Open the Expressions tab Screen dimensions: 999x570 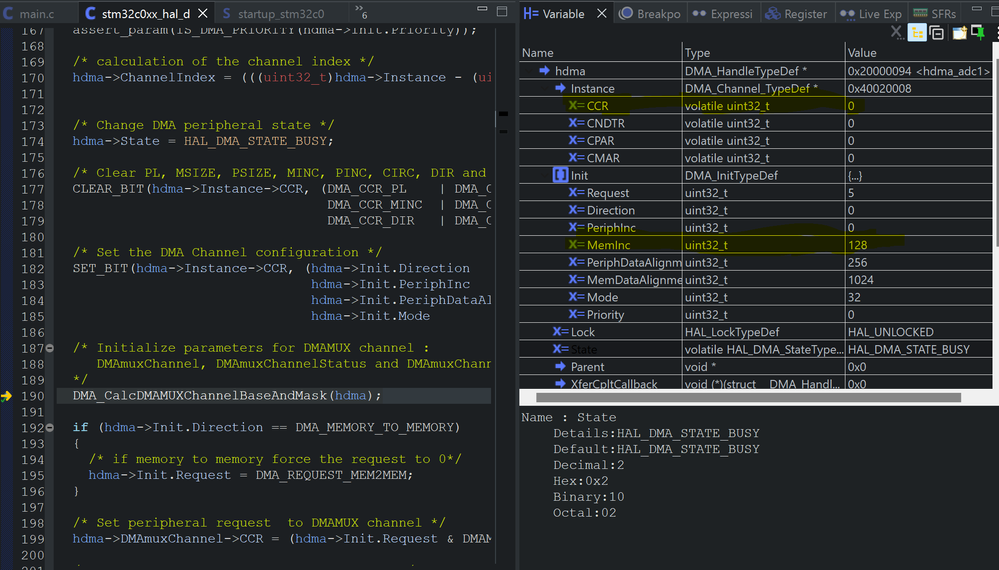722,13
